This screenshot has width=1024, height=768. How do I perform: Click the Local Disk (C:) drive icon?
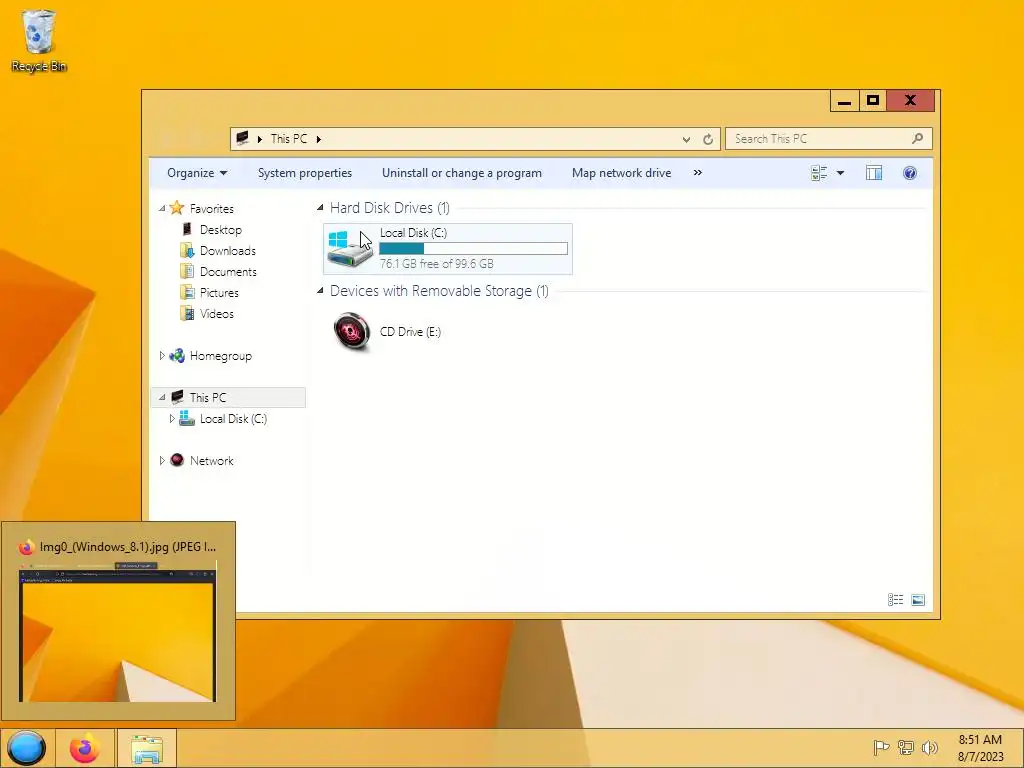point(350,248)
